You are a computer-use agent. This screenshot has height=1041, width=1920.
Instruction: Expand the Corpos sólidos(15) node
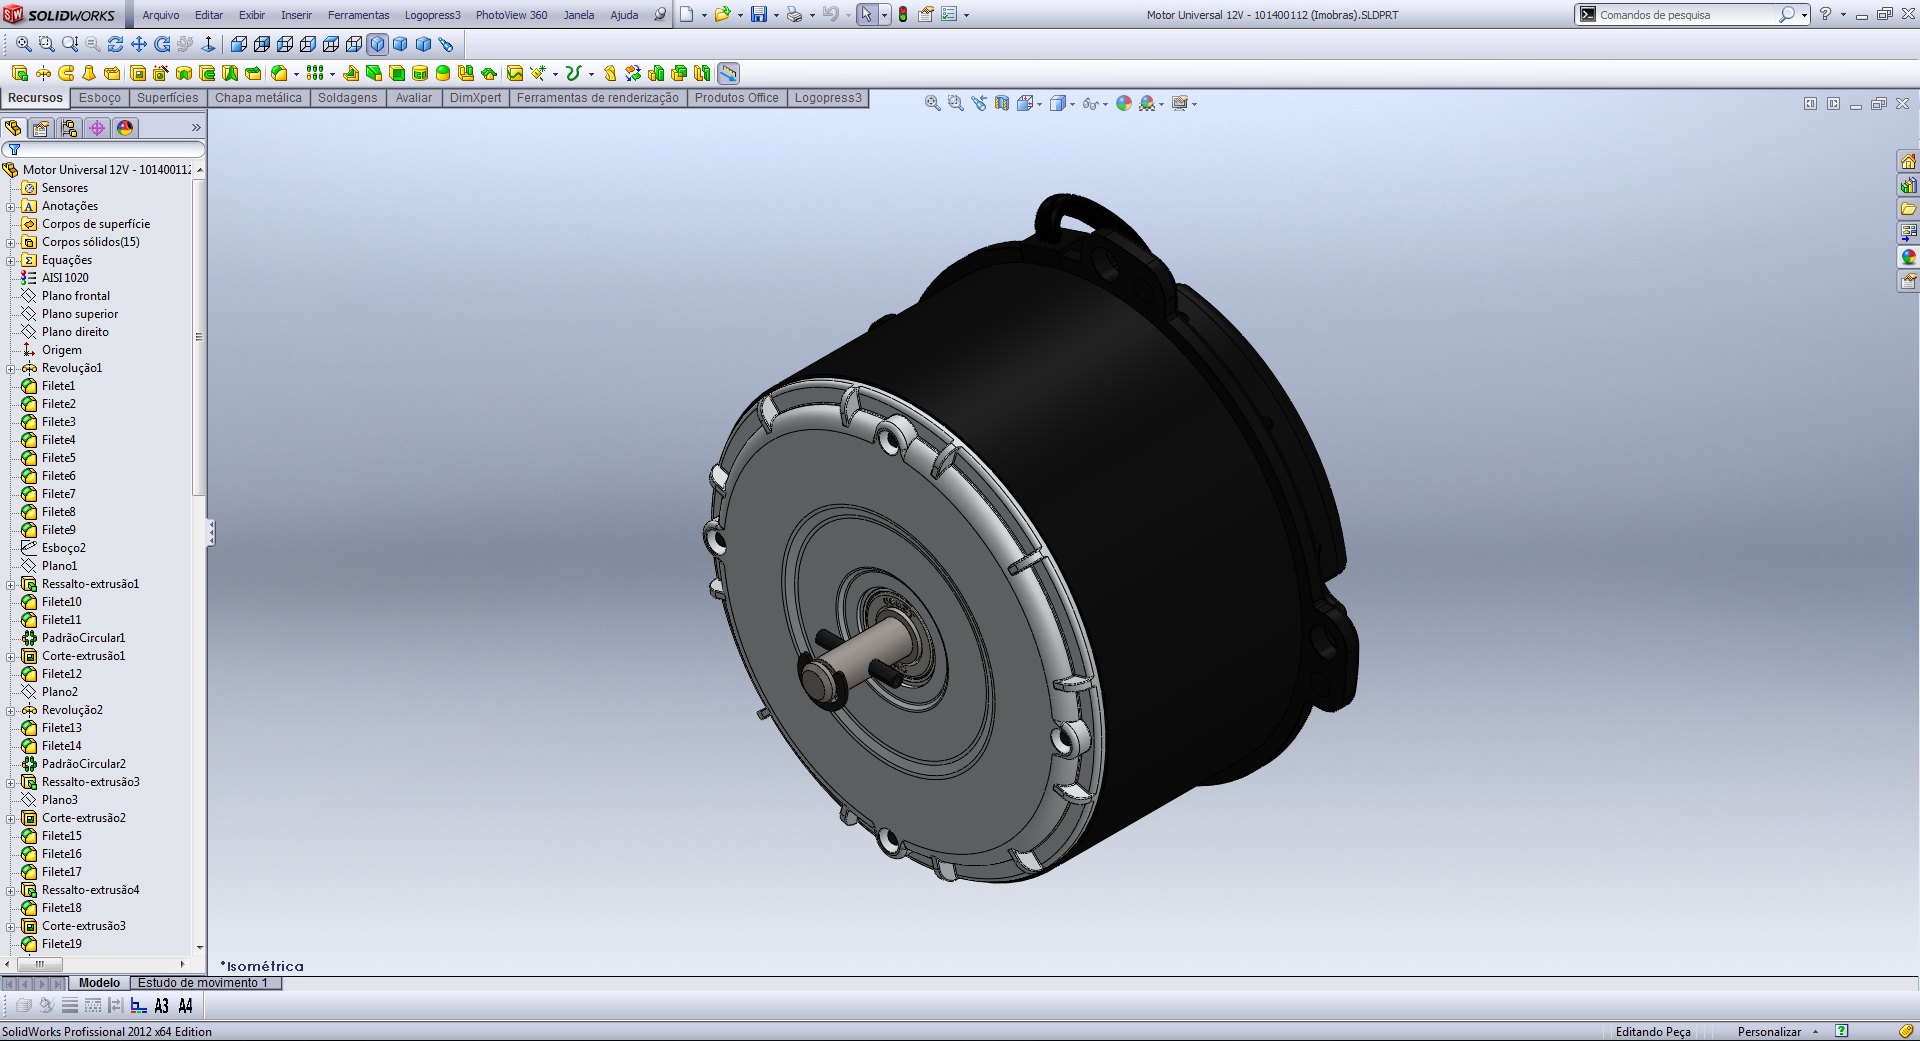pos(11,243)
